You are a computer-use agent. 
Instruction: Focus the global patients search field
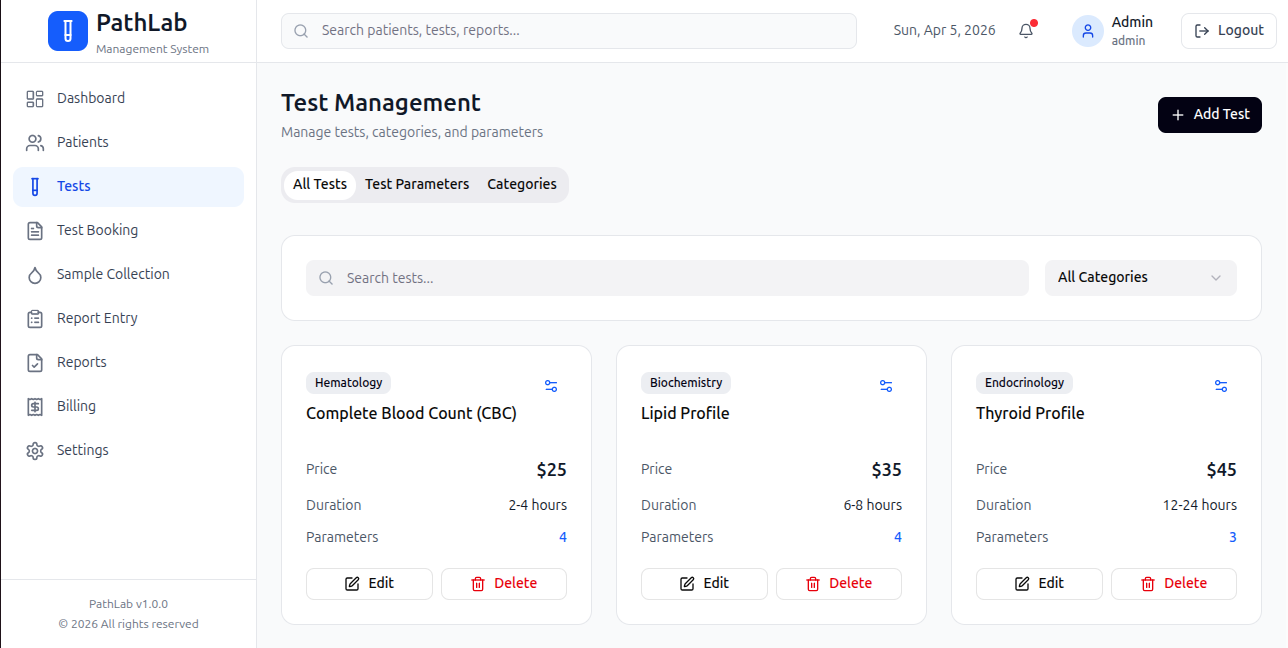click(569, 31)
